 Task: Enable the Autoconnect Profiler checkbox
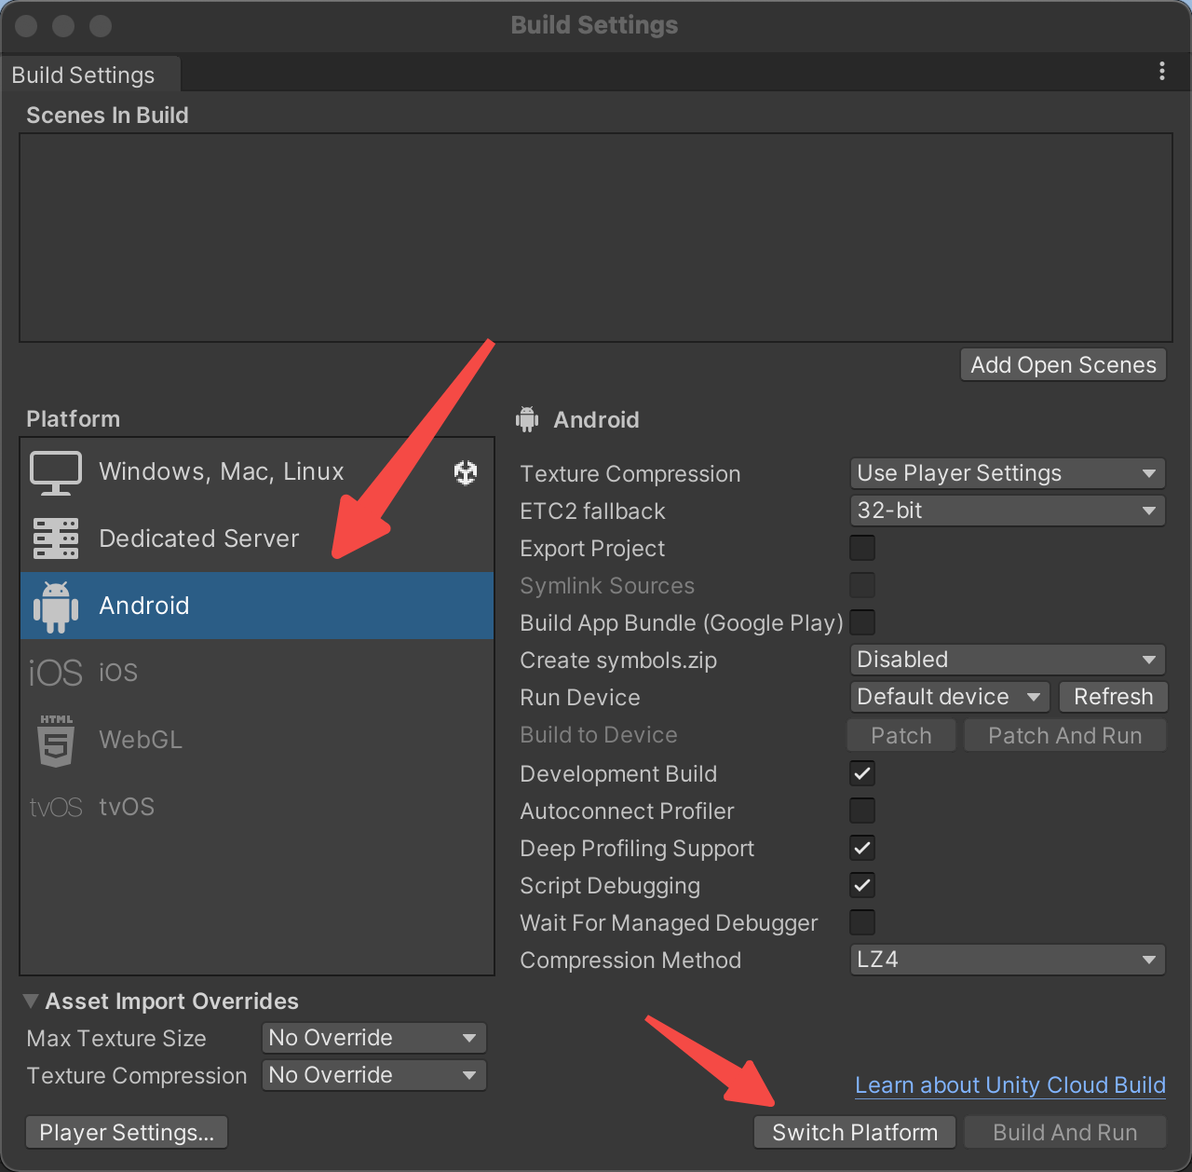point(862,811)
